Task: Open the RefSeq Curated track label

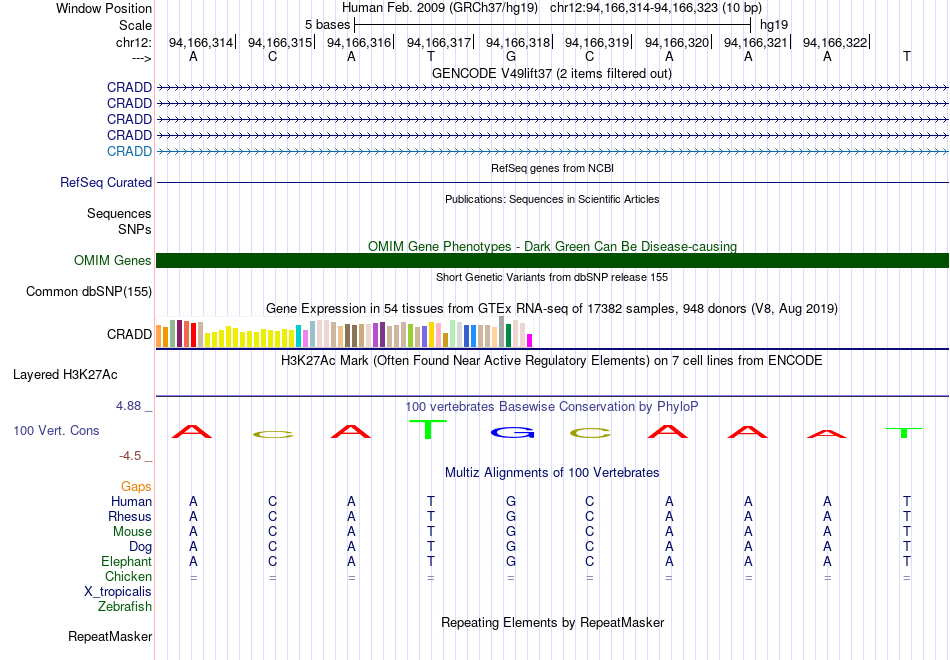Action: pyautogui.click(x=106, y=182)
